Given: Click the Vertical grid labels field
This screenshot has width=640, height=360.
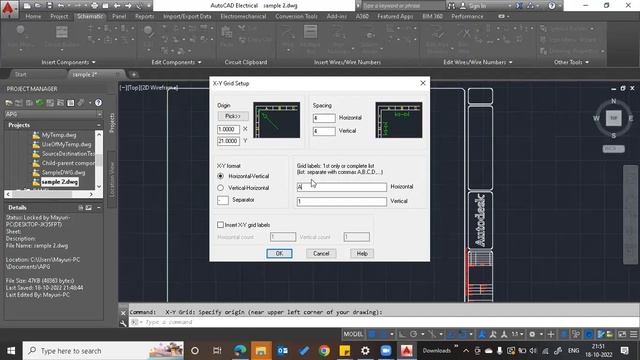Looking at the screenshot, I should click(x=342, y=202).
